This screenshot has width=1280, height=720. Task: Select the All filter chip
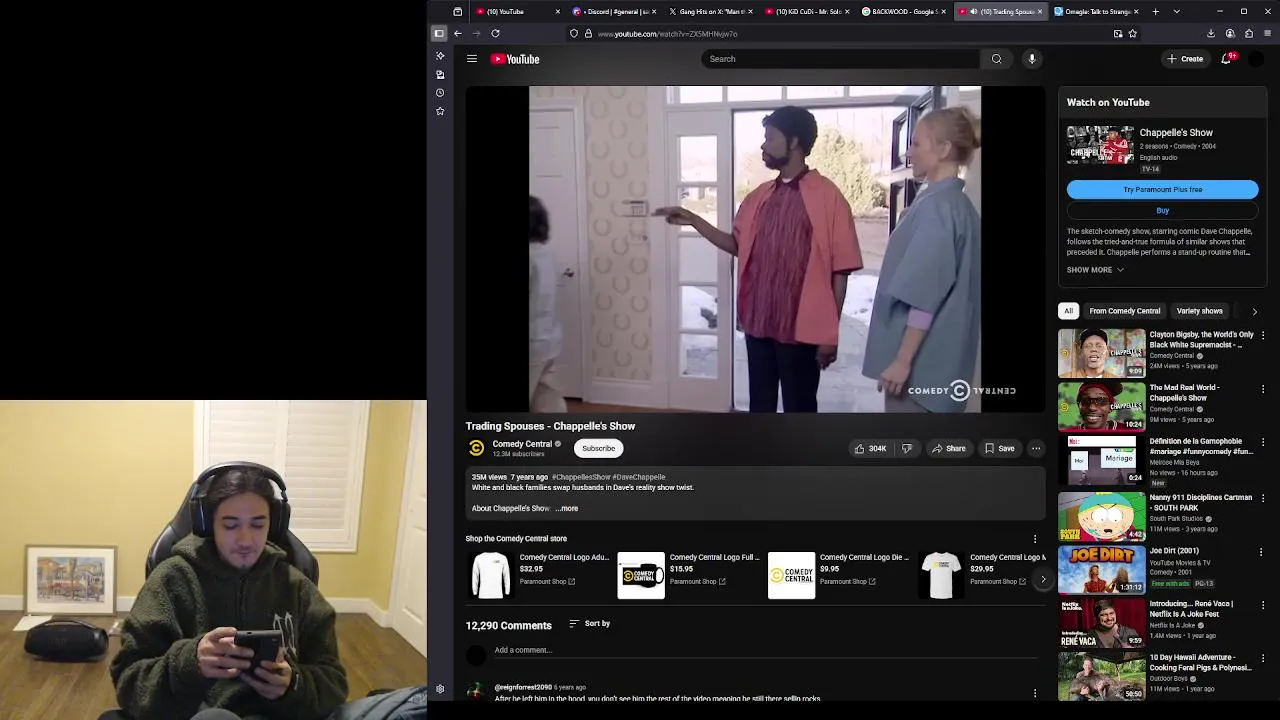pyautogui.click(x=1068, y=311)
